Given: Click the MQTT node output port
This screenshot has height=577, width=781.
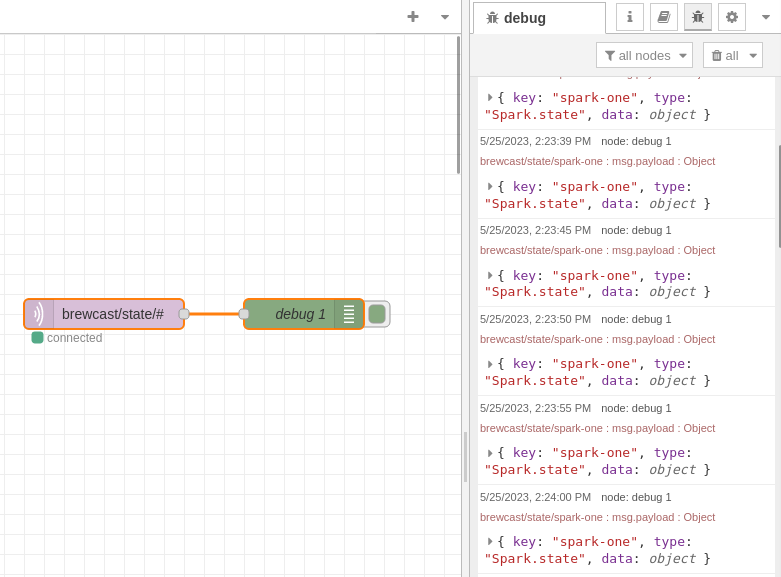Looking at the screenshot, I should click(184, 314).
